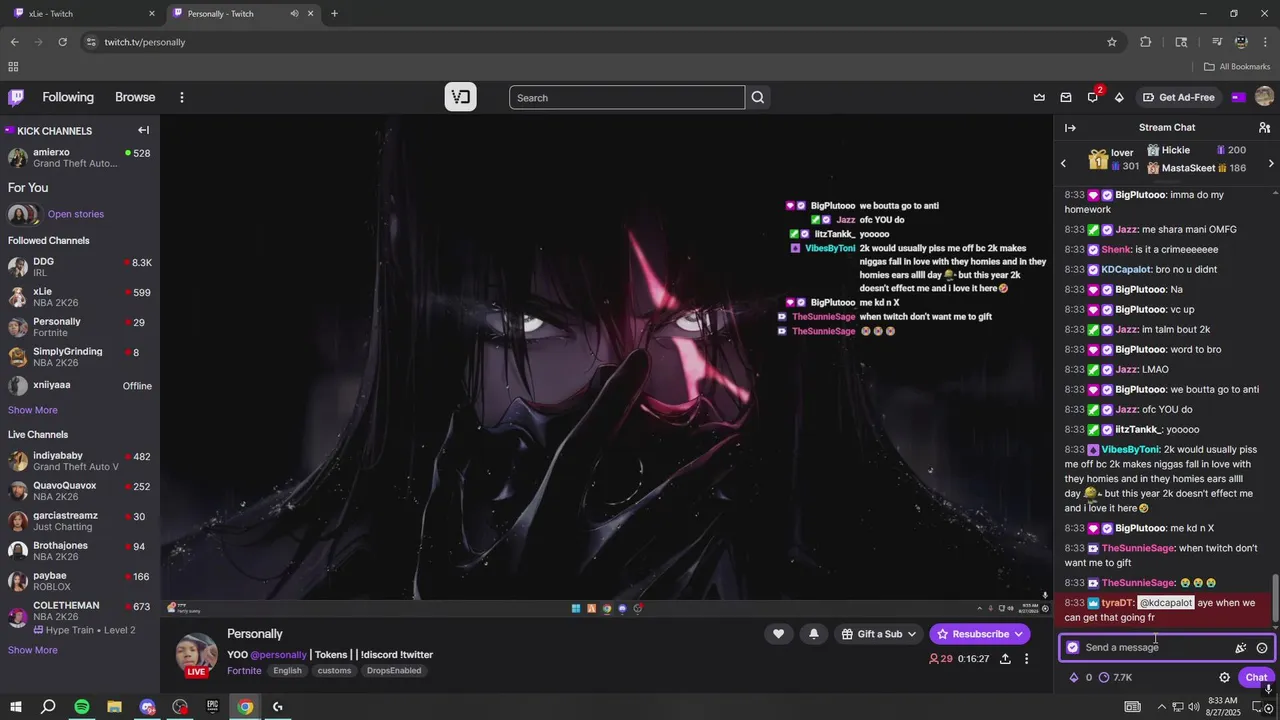Bookmark this page with star icon

pos(1111,42)
